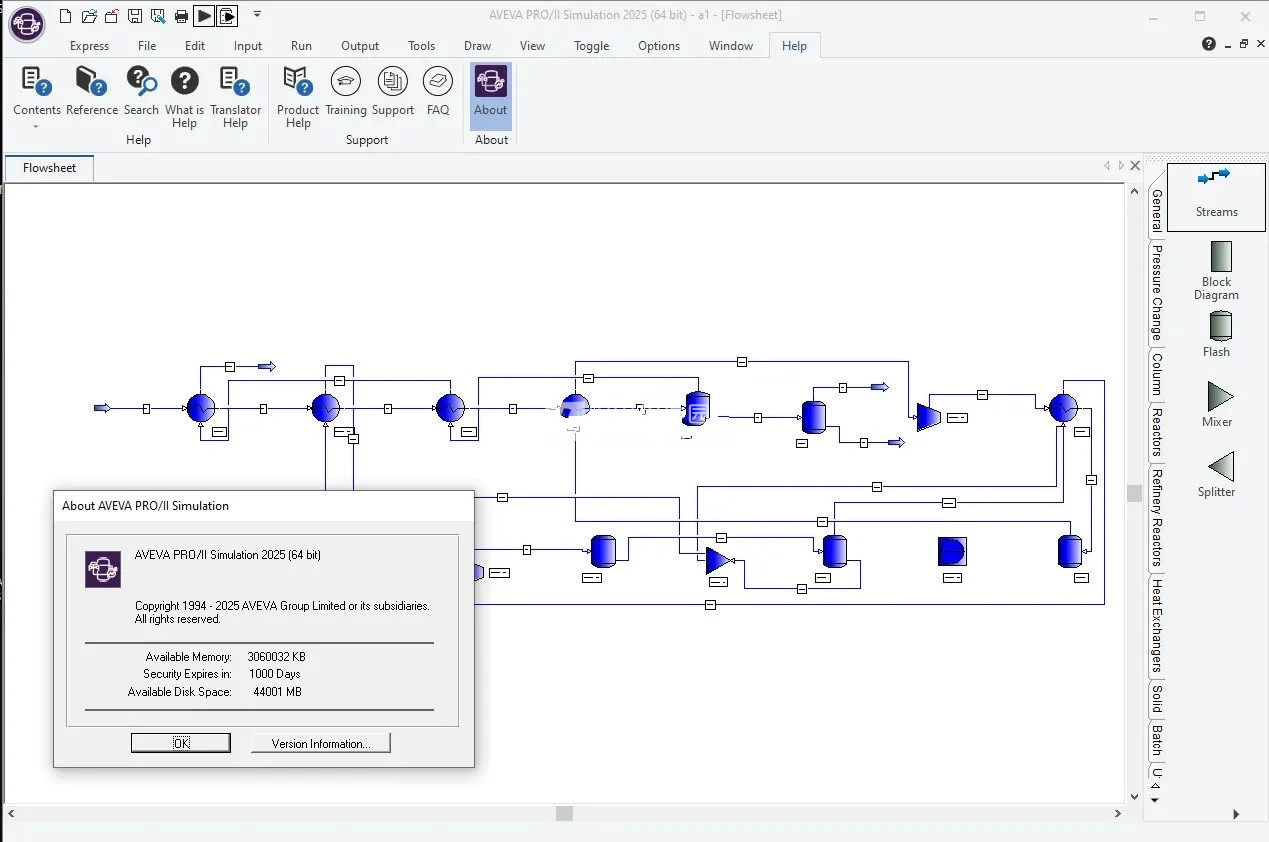Open the Batch palette tab
This screenshot has width=1269, height=842.
(1157, 741)
